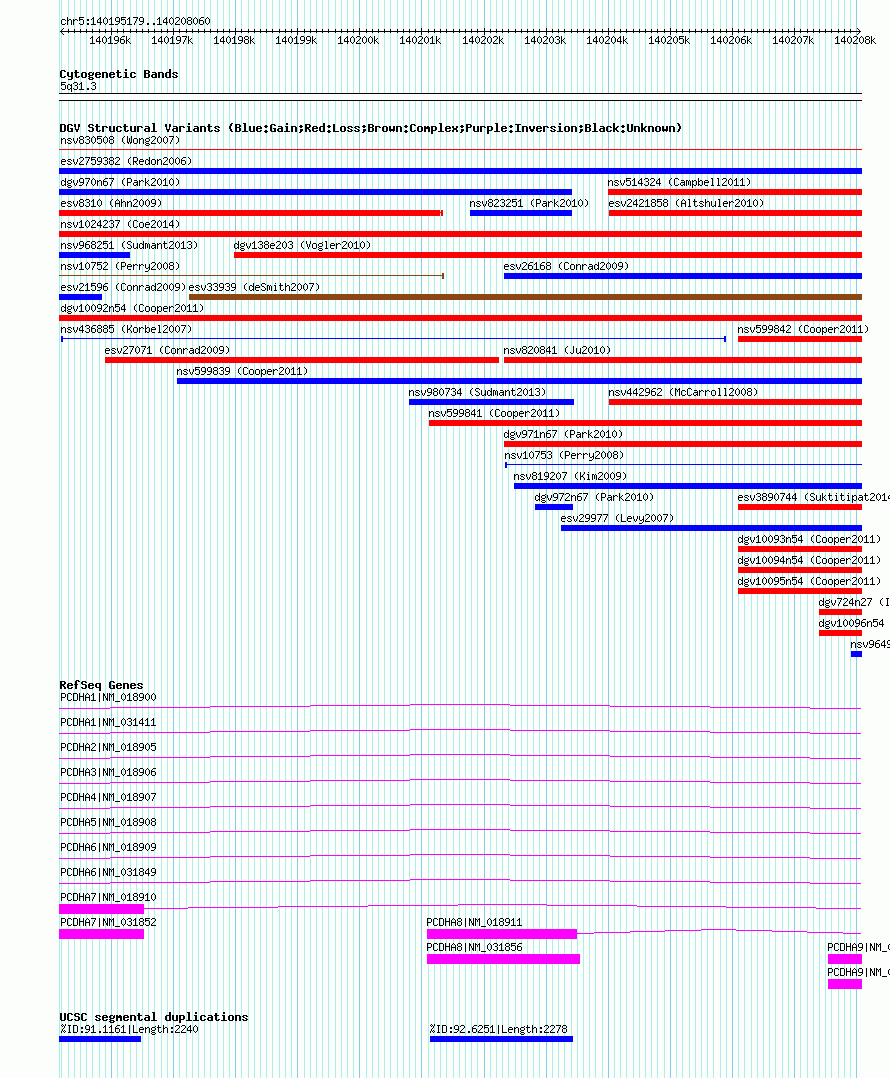Select PCDHA2|NM_018905 gene label
890x1078 pixels.
108,747
